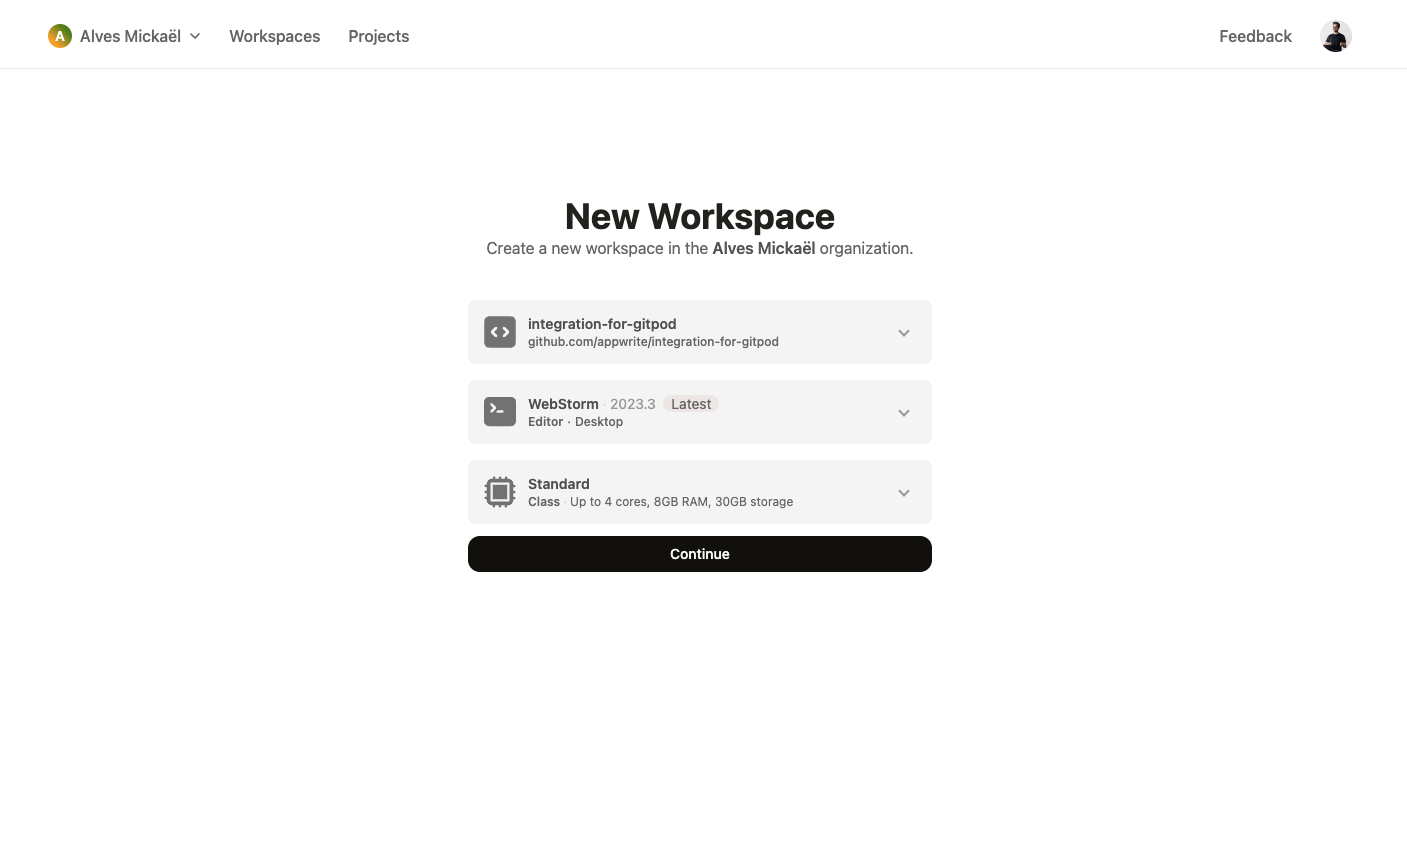This screenshot has width=1407, height=853.
Task: Click the Continue button
Action: click(x=700, y=554)
